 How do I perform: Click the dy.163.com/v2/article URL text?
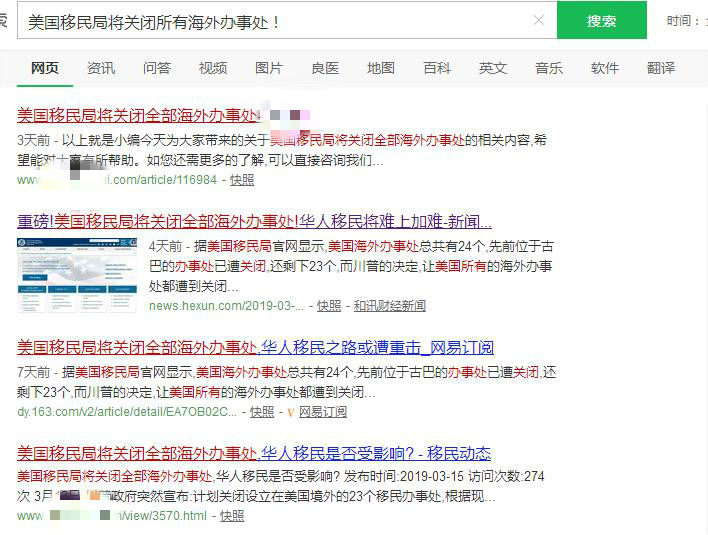pyautogui.click(x=127, y=412)
